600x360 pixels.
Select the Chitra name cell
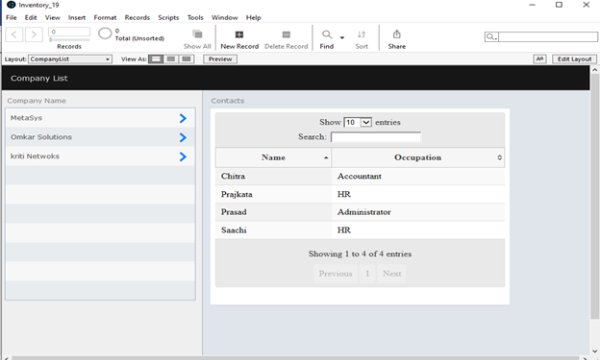pyautogui.click(x=274, y=176)
